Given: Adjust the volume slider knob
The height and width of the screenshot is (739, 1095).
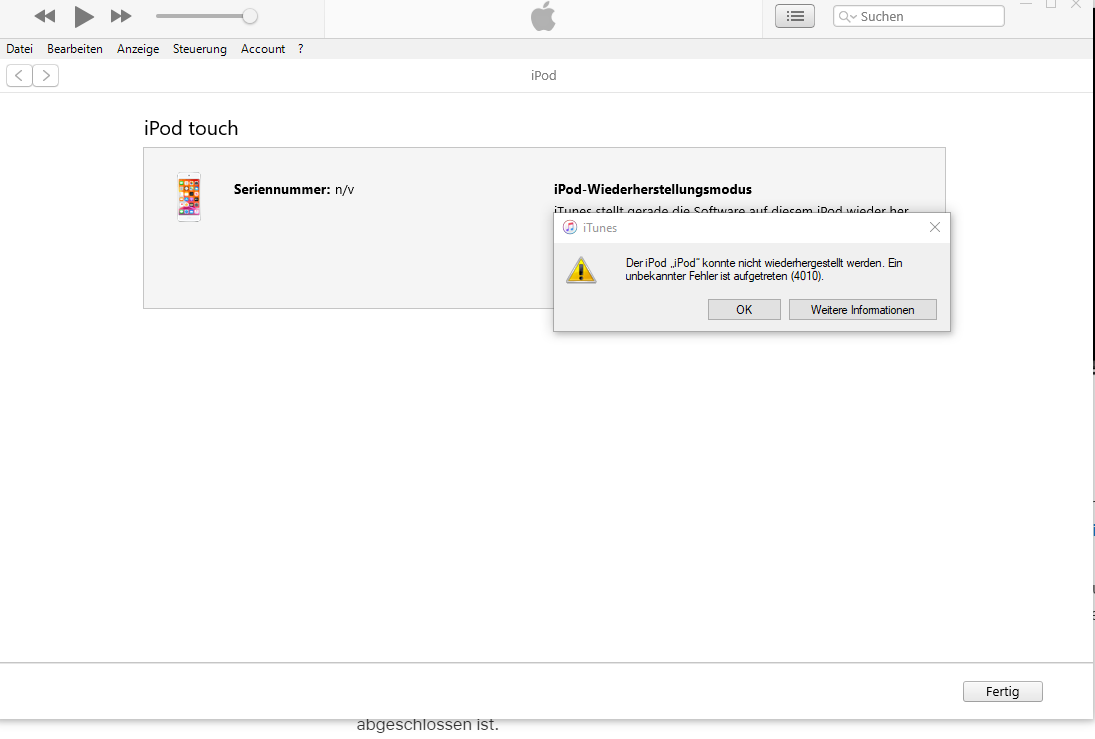Looking at the screenshot, I should 249,16.
